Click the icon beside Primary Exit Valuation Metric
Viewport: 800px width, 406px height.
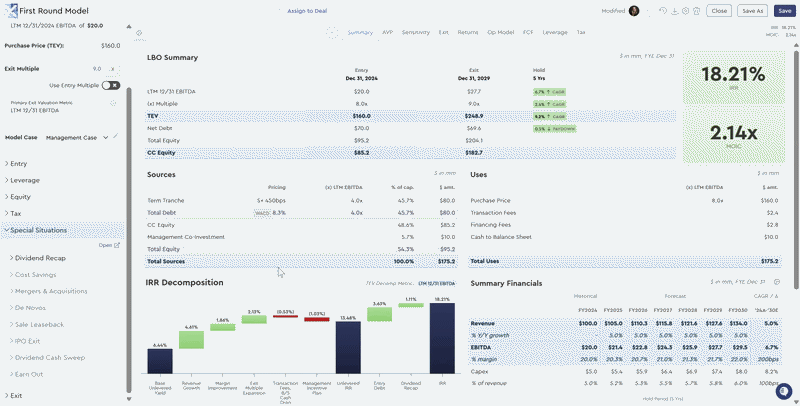point(113,103)
